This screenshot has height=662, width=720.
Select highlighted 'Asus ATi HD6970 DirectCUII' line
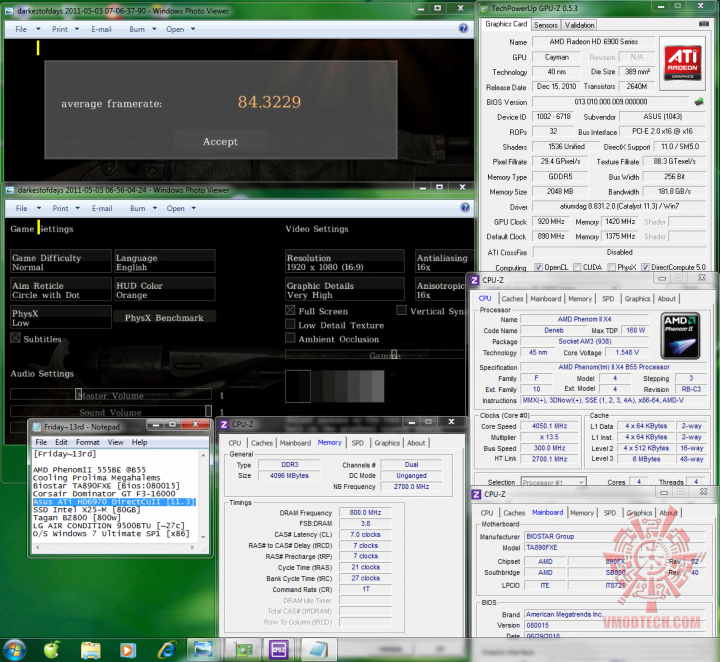(114, 502)
